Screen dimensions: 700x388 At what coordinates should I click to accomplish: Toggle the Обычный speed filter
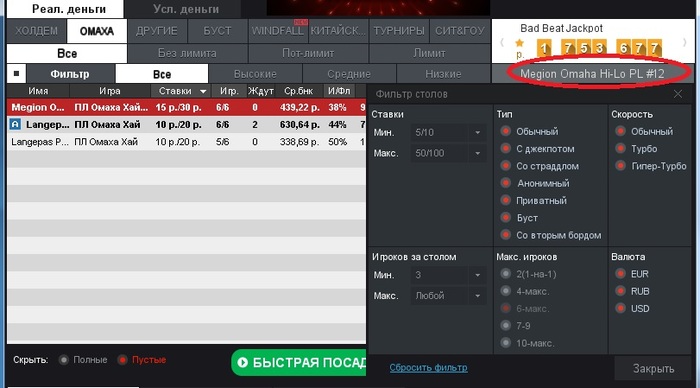620,131
